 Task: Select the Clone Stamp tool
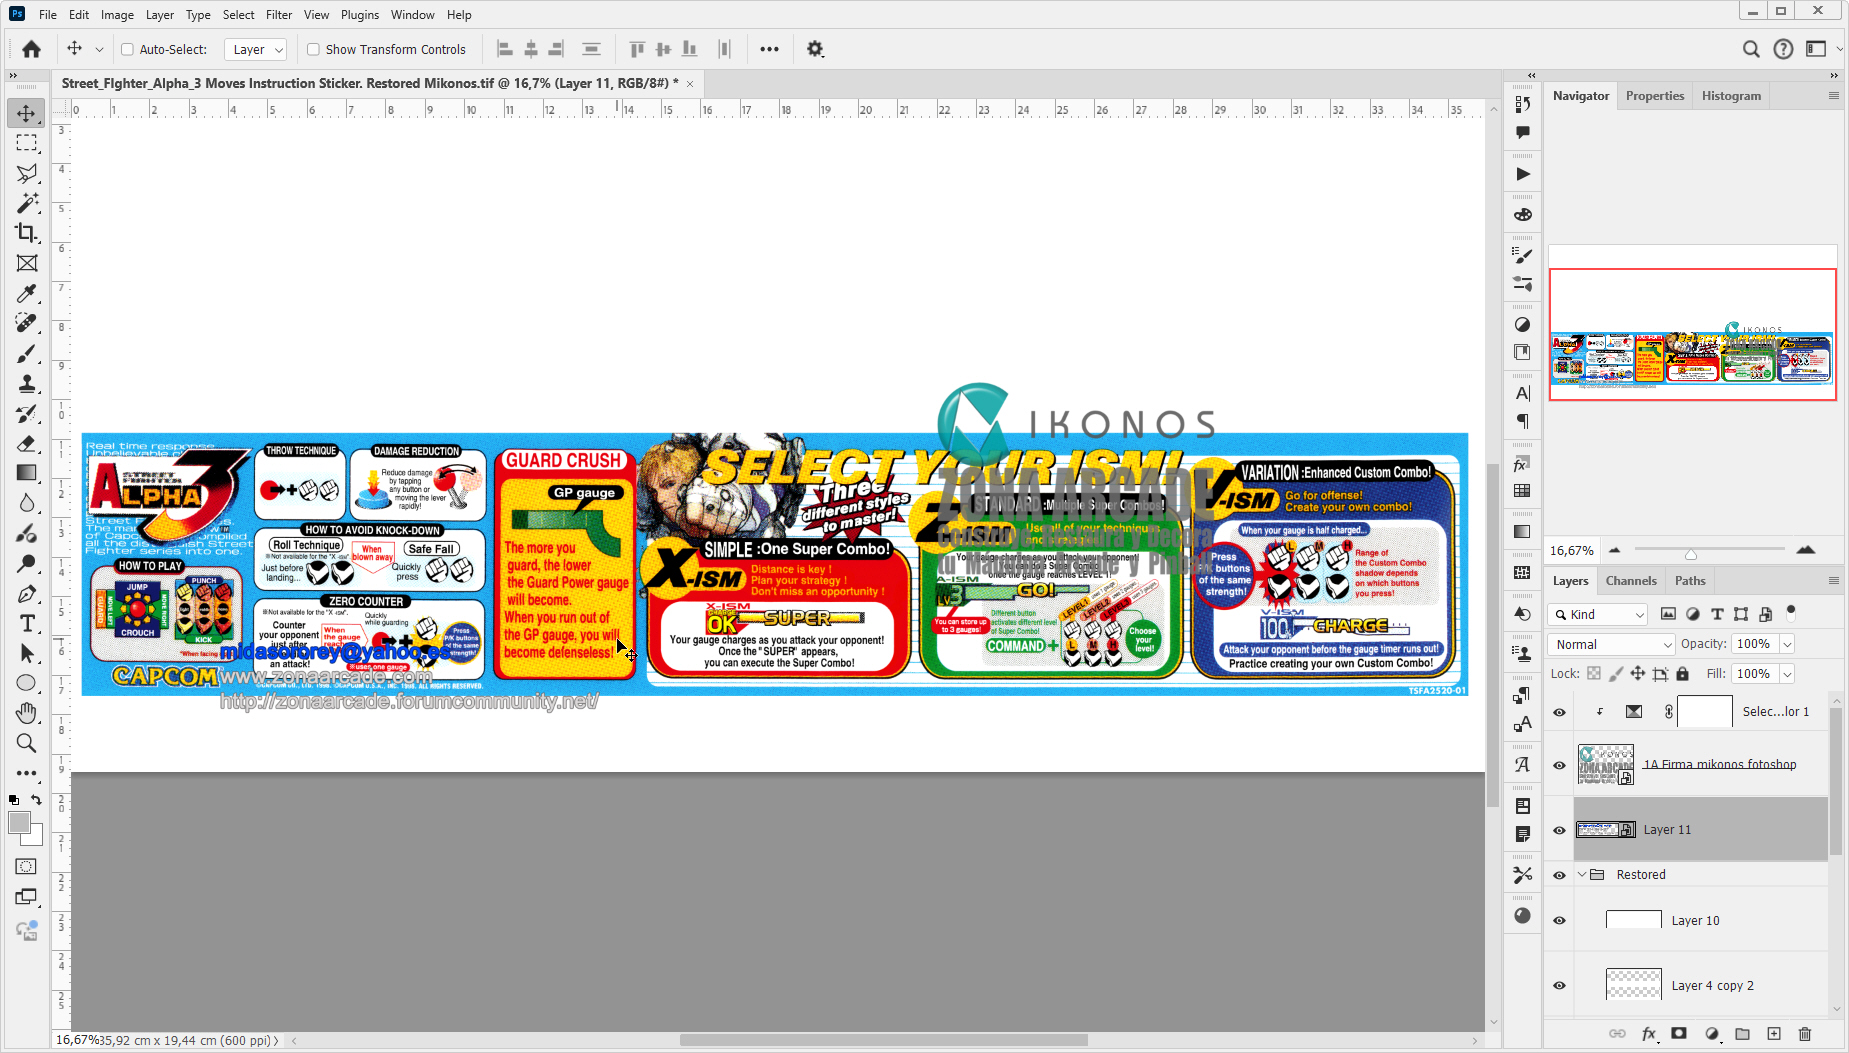(27, 383)
